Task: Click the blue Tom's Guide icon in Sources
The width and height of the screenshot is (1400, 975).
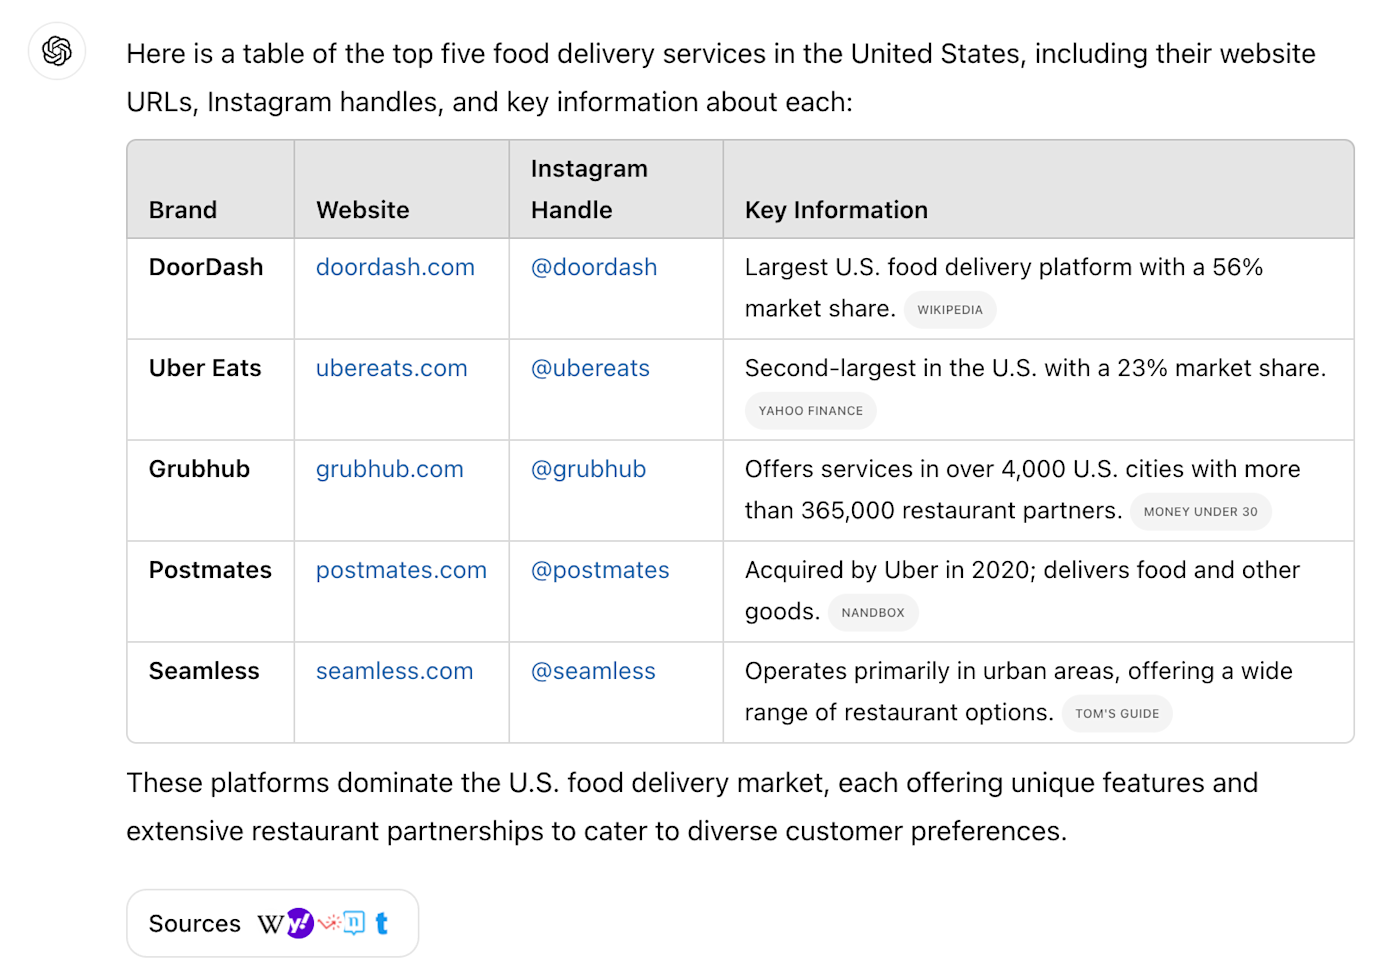Action: 381,923
